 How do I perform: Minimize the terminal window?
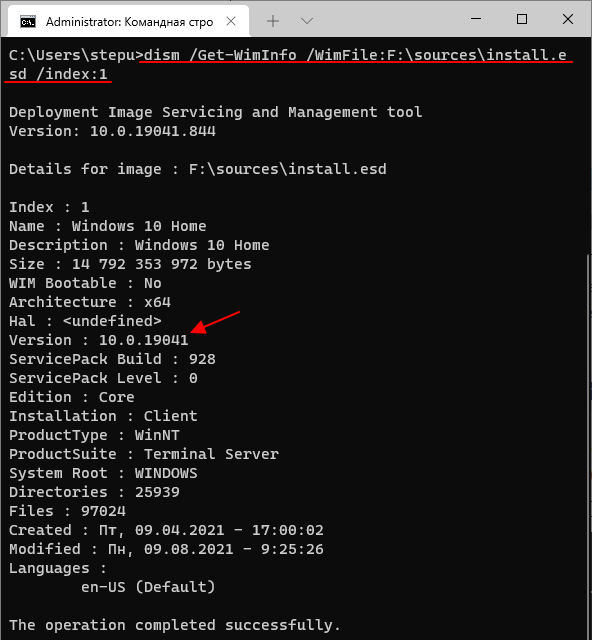476,19
